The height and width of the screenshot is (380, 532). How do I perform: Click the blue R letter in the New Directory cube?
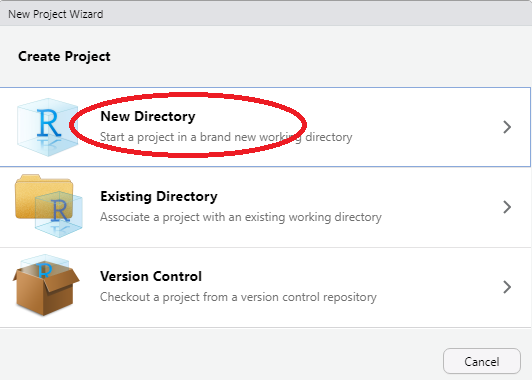(49, 123)
